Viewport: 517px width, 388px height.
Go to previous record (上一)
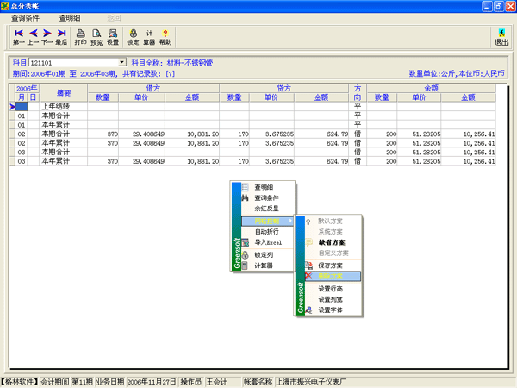(x=33, y=37)
